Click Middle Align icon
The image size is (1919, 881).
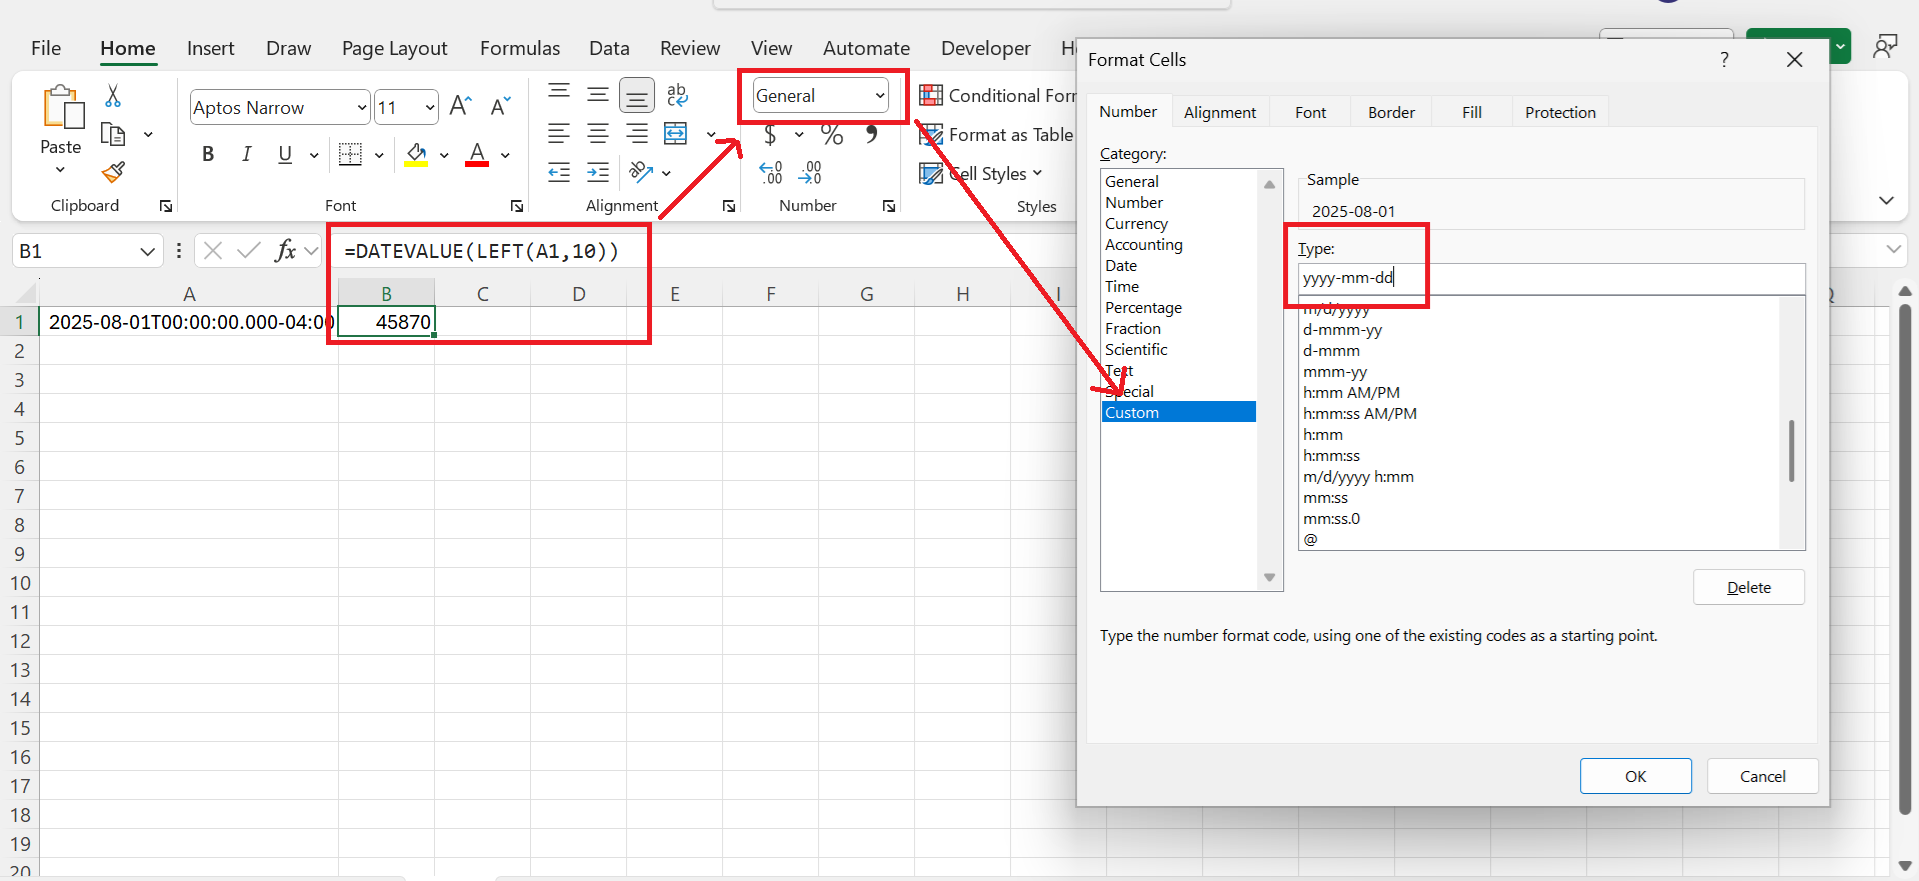point(598,94)
